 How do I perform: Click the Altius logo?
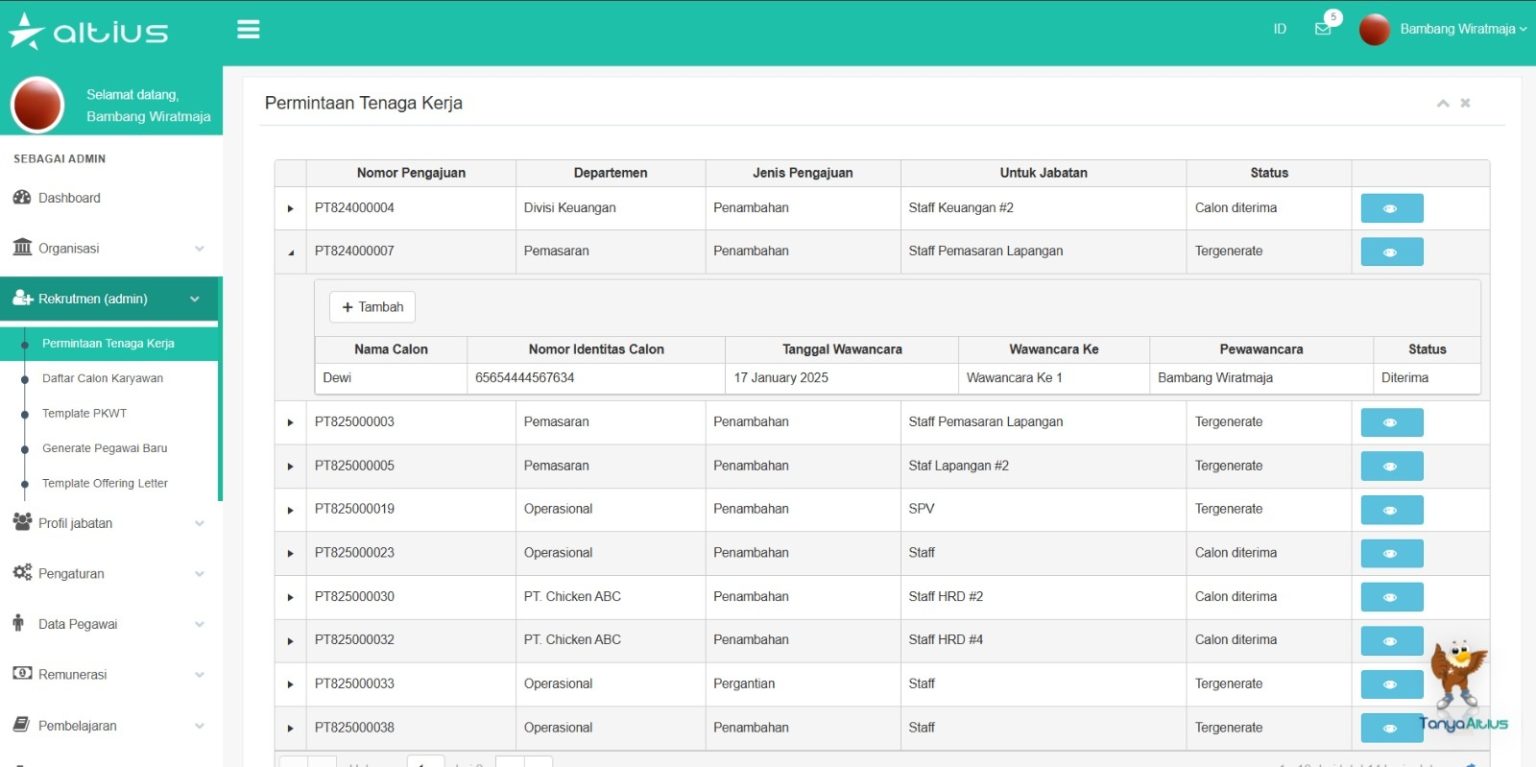tap(88, 31)
